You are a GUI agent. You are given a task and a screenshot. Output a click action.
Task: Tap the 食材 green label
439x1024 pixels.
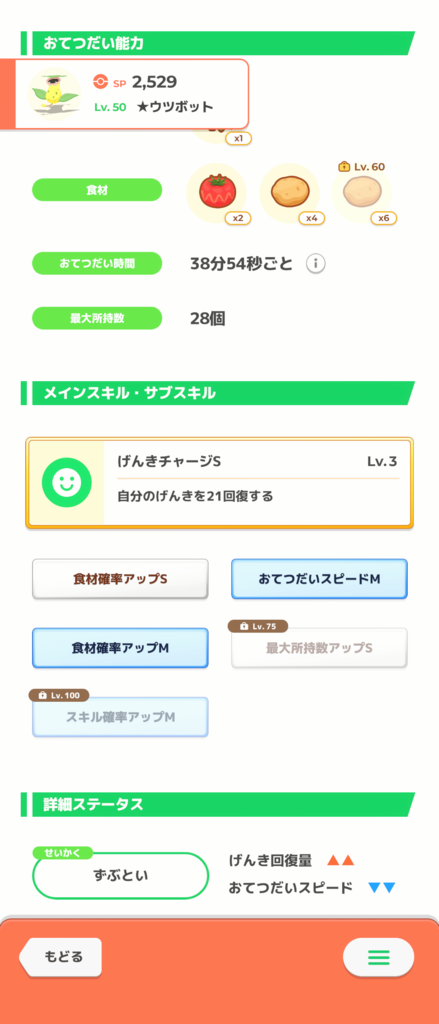97,189
